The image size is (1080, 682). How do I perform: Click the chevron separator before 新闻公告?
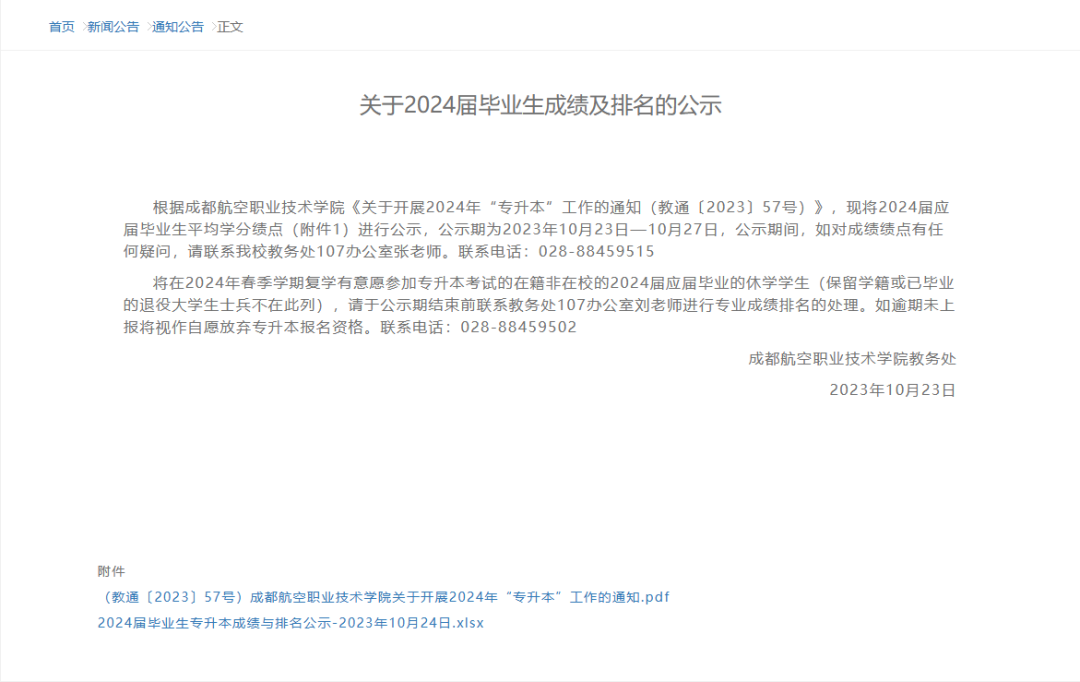(x=83, y=27)
